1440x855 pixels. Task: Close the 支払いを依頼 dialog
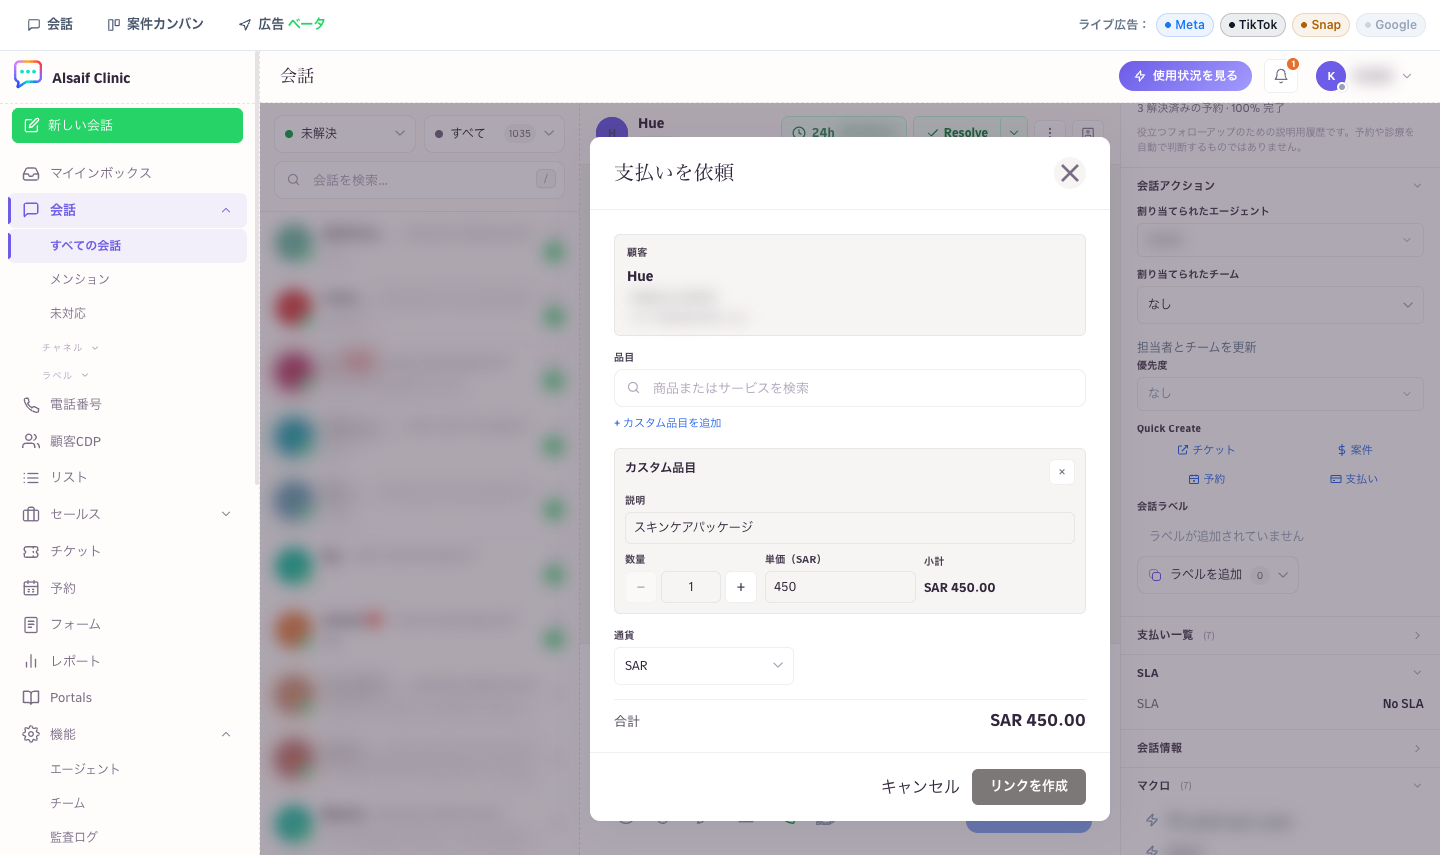[x=1069, y=173]
